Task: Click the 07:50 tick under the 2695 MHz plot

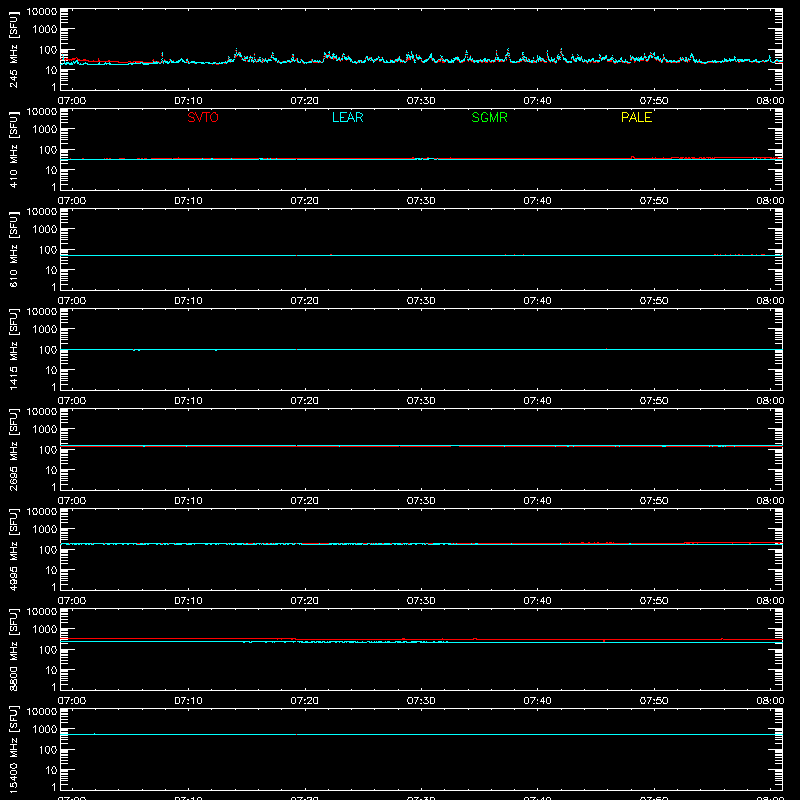Action: pyautogui.click(x=654, y=501)
